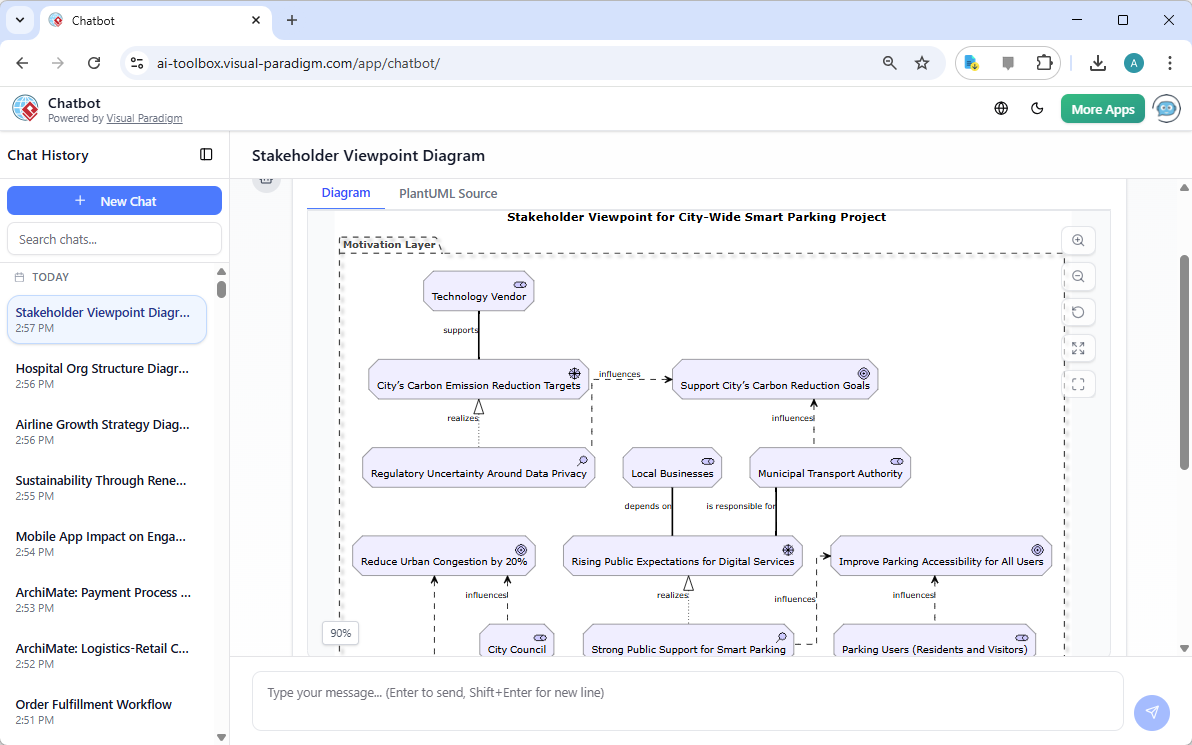Toggle the Chat History panel visibility
The height and width of the screenshot is (745, 1192).
pyautogui.click(x=206, y=154)
